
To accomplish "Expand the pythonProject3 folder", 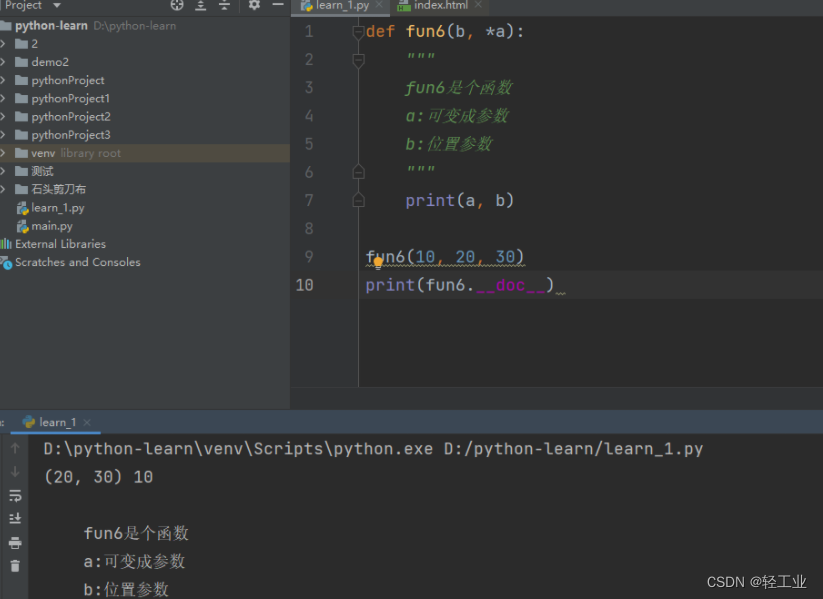I will click(x=3, y=135).
